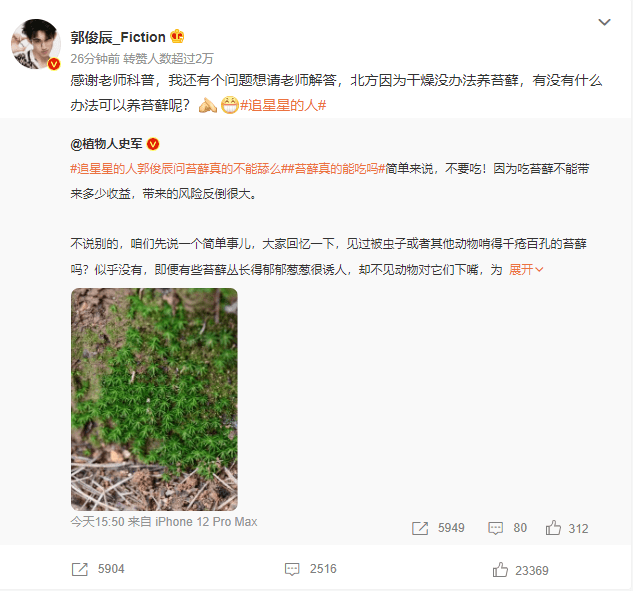
Task: Open the 2516 comments section
Action: point(310,569)
